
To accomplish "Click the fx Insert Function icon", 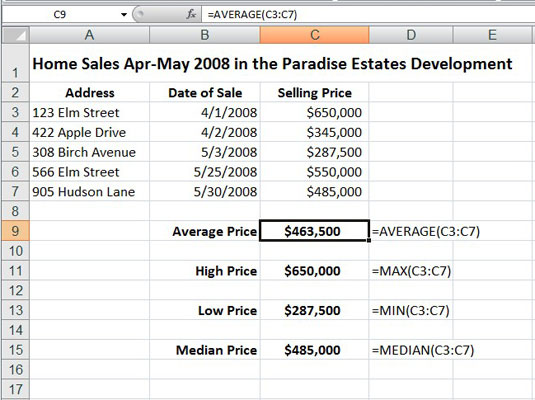I will pos(191,14).
